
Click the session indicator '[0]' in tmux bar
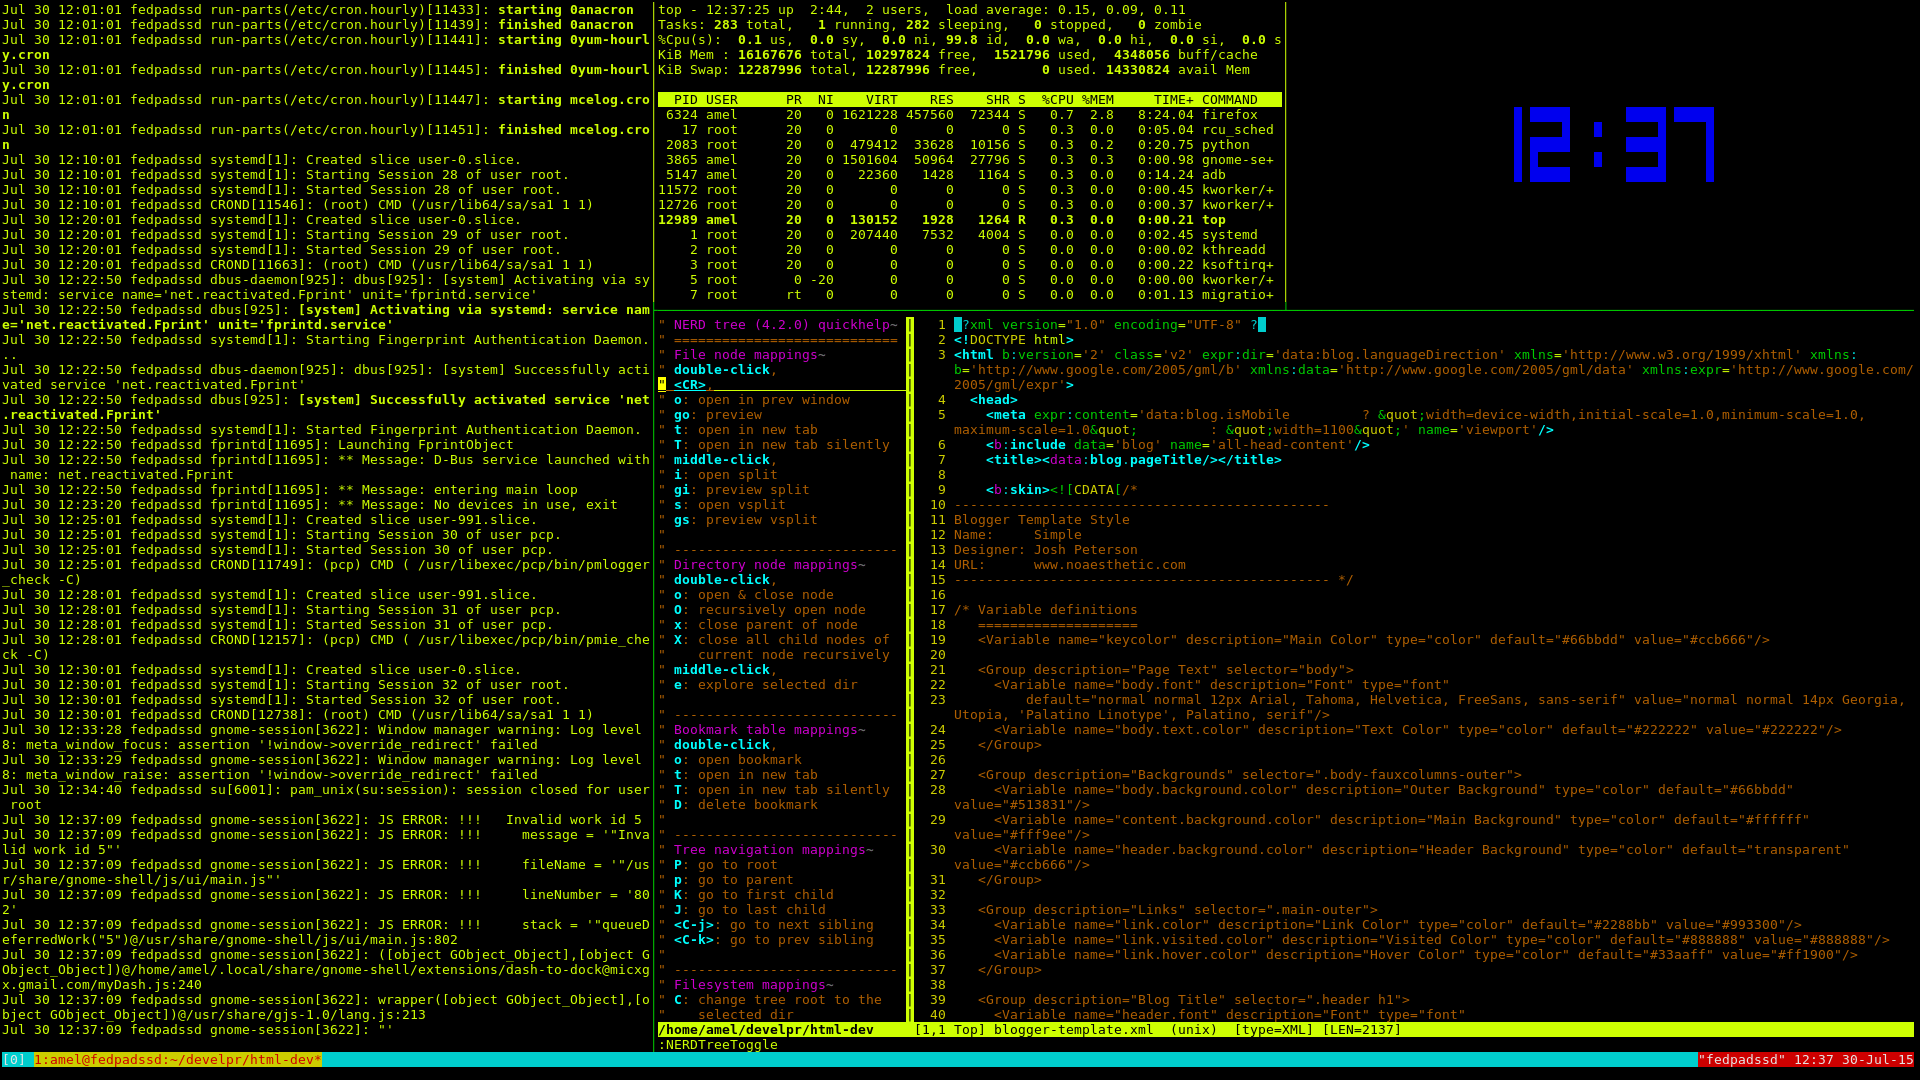(16, 1060)
